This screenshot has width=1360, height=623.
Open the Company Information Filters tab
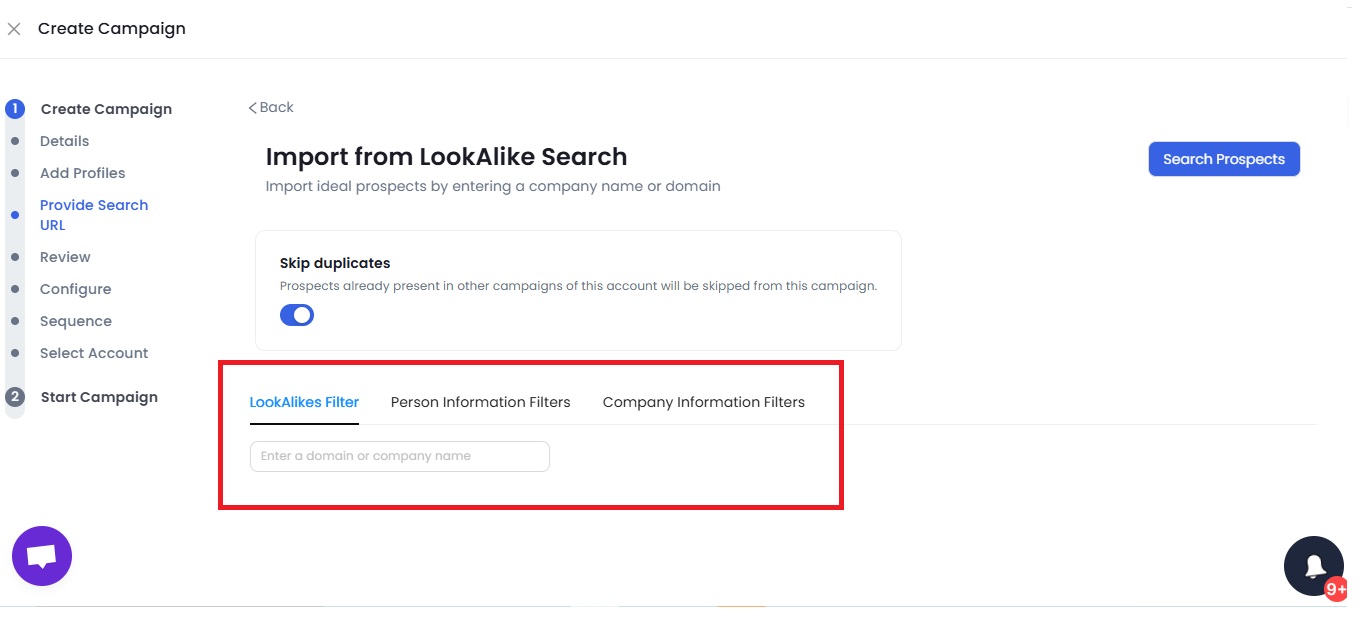[703, 401]
